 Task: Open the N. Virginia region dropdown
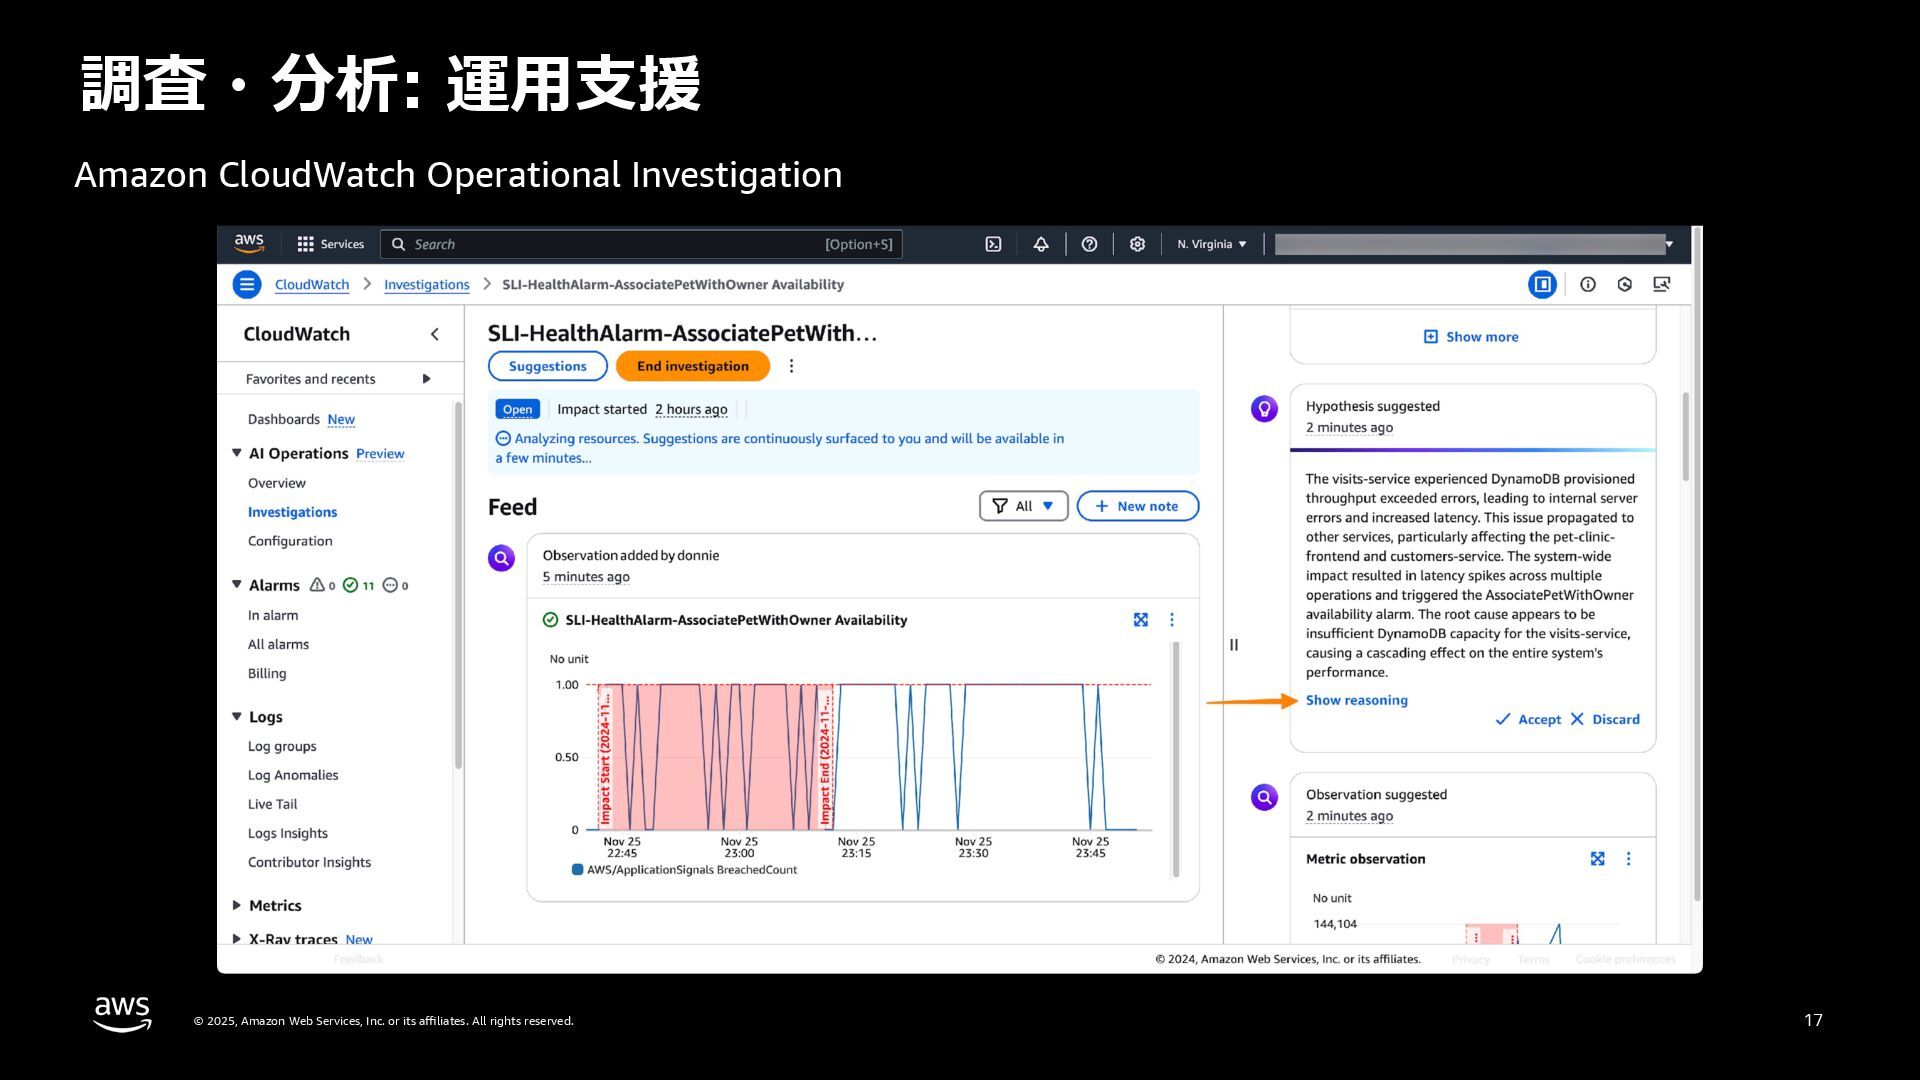[1212, 244]
